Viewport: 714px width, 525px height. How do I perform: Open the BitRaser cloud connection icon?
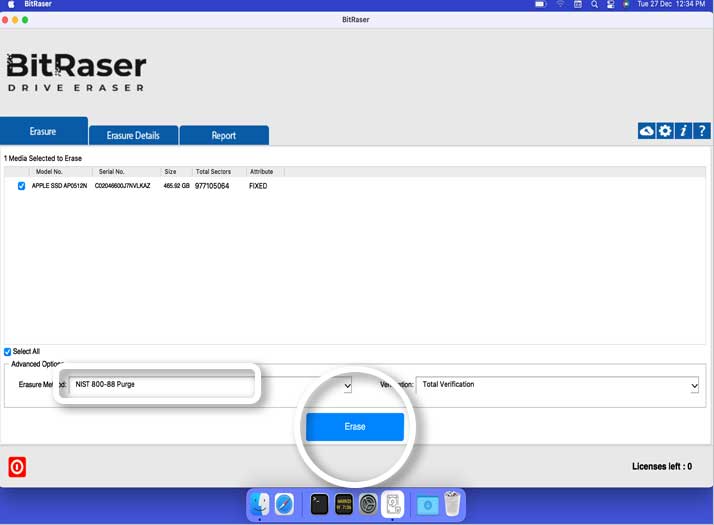click(x=646, y=131)
